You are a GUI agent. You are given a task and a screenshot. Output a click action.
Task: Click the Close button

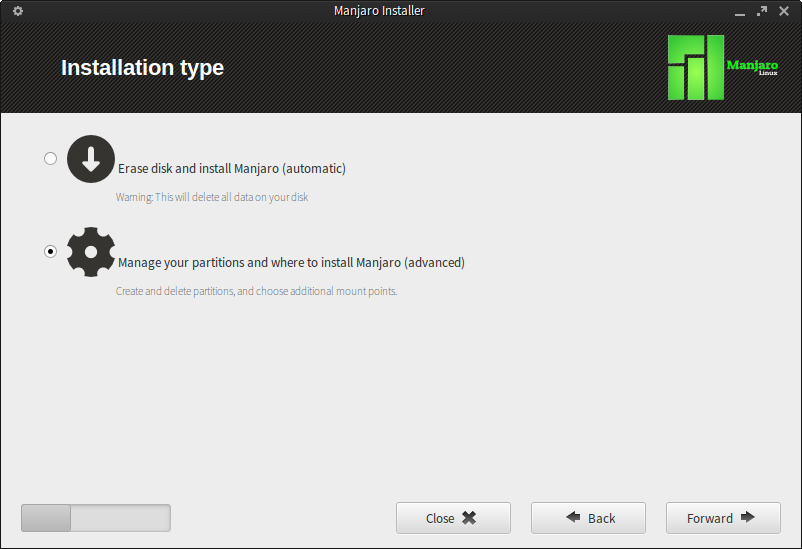click(x=453, y=518)
